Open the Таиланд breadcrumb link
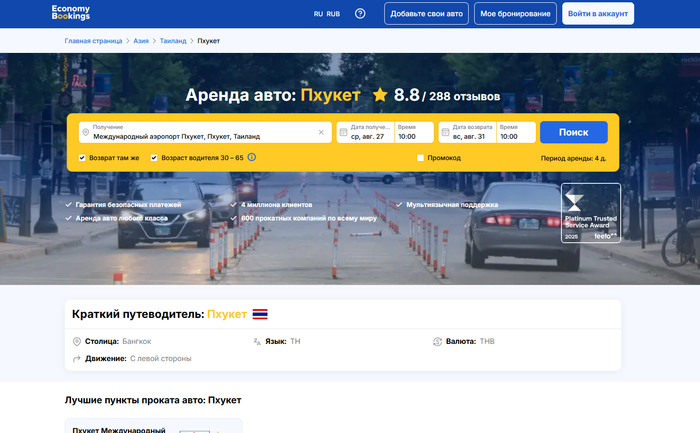 tap(173, 41)
